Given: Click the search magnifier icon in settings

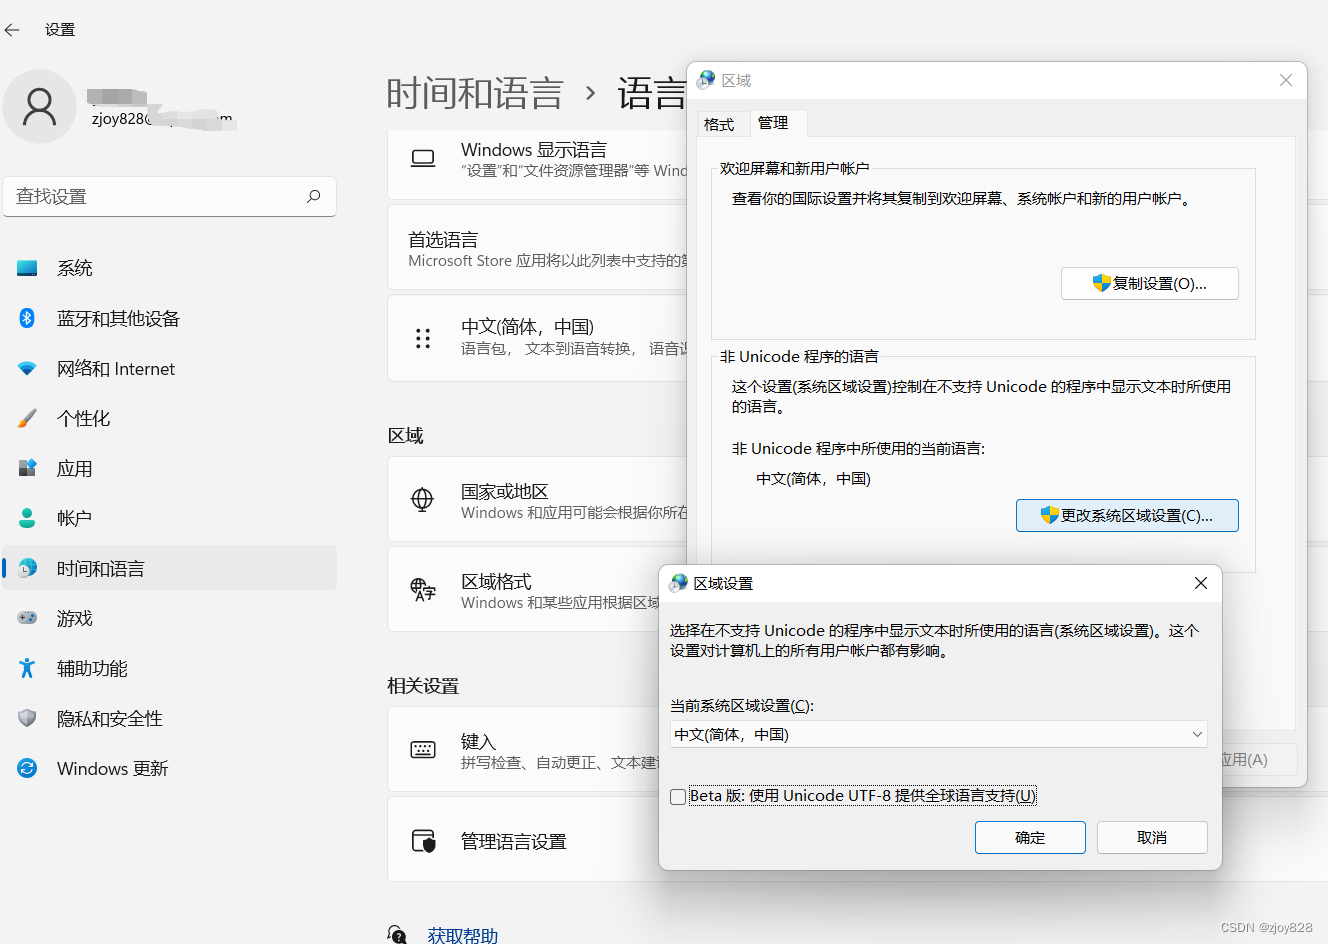Looking at the screenshot, I should click(314, 196).
